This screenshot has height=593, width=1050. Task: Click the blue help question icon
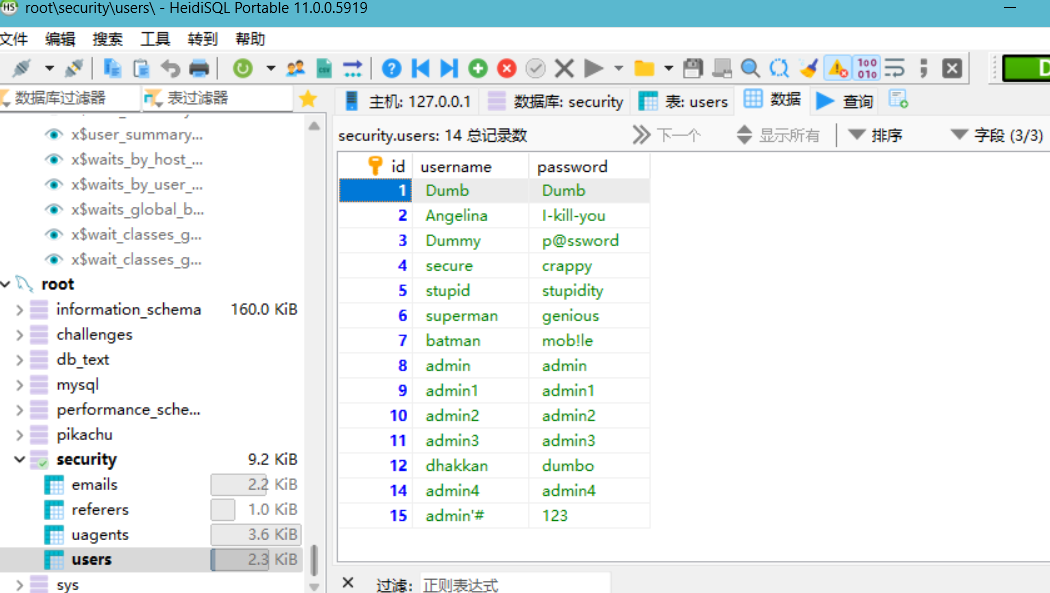[392, 68]
